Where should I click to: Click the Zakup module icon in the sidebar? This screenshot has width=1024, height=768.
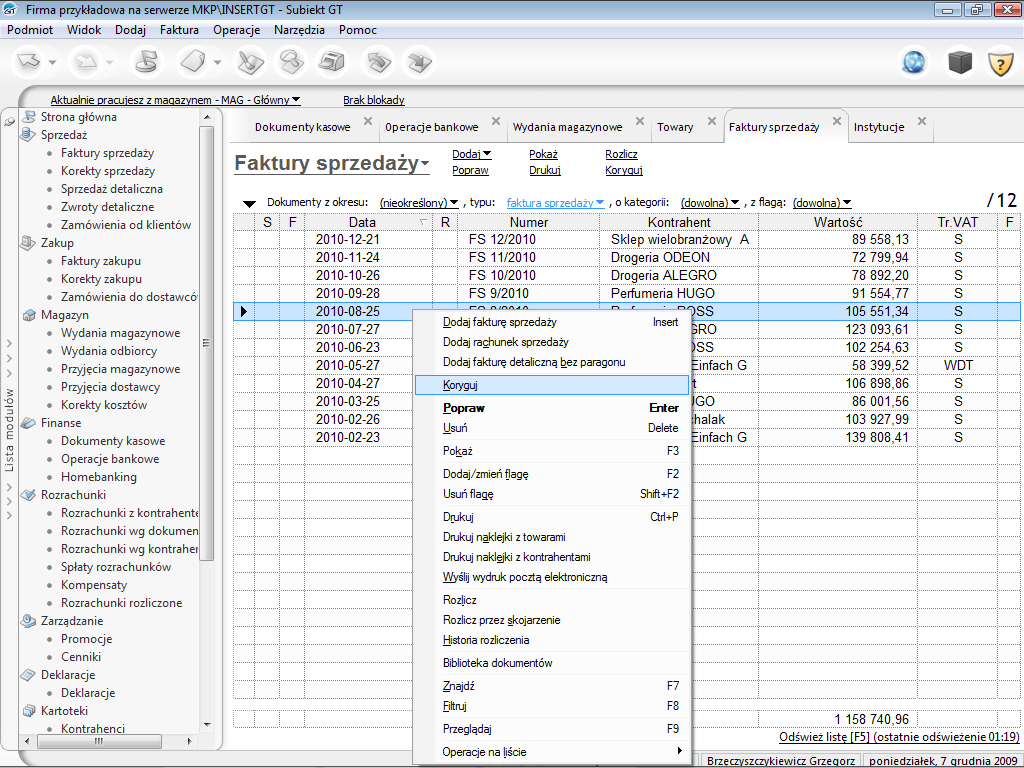pos(29,243)
